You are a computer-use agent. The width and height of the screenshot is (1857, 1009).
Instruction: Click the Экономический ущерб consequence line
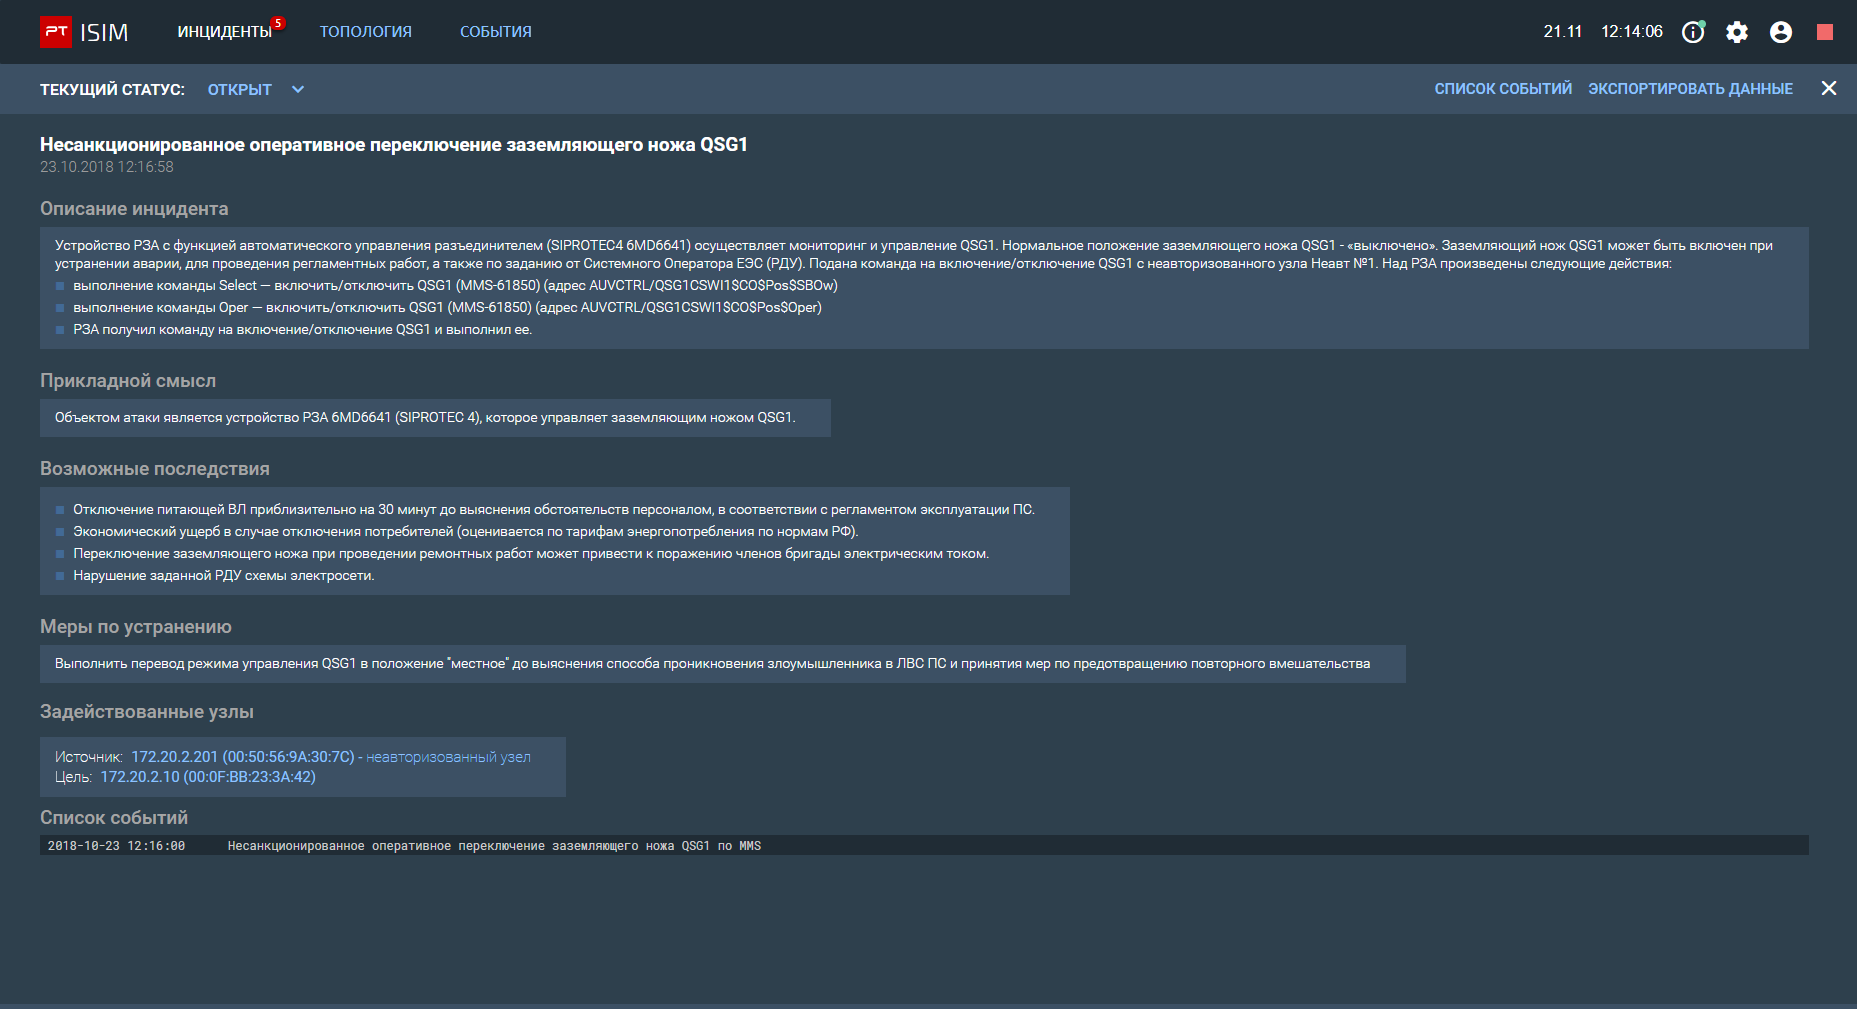[x=466, y=532]
